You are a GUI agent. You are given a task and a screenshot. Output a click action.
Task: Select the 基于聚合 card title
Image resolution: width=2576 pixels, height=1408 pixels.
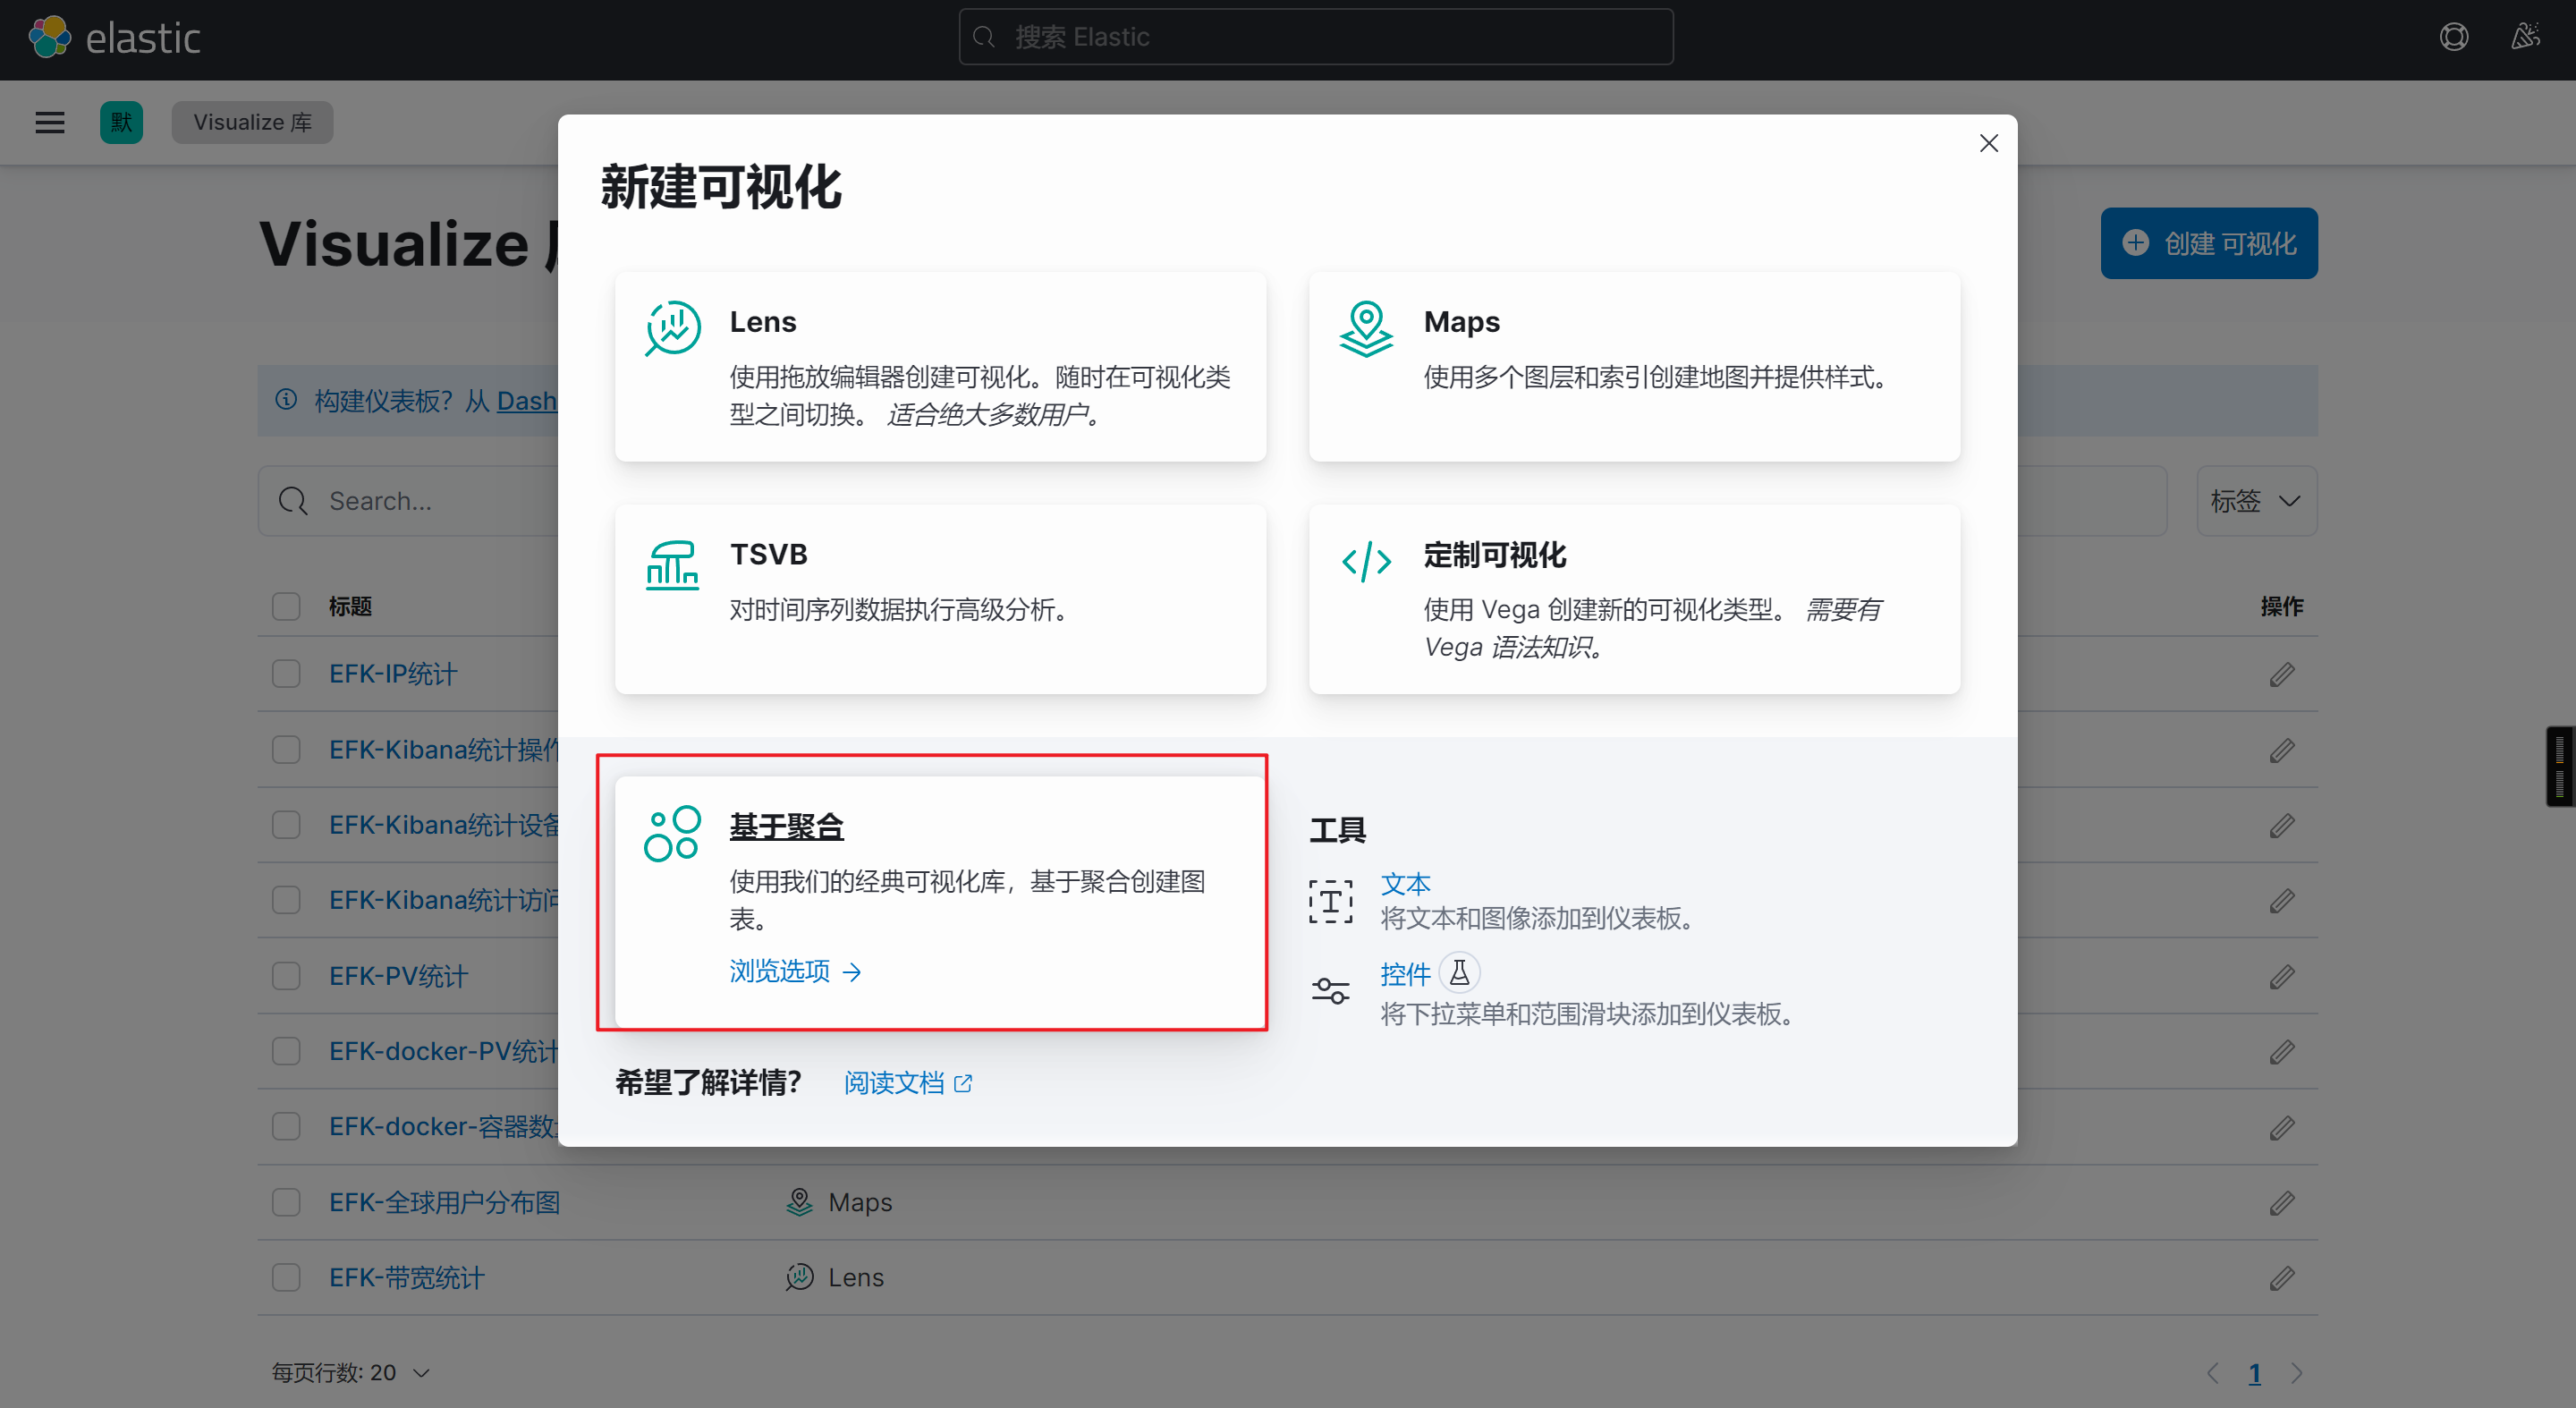click(786, 827)
